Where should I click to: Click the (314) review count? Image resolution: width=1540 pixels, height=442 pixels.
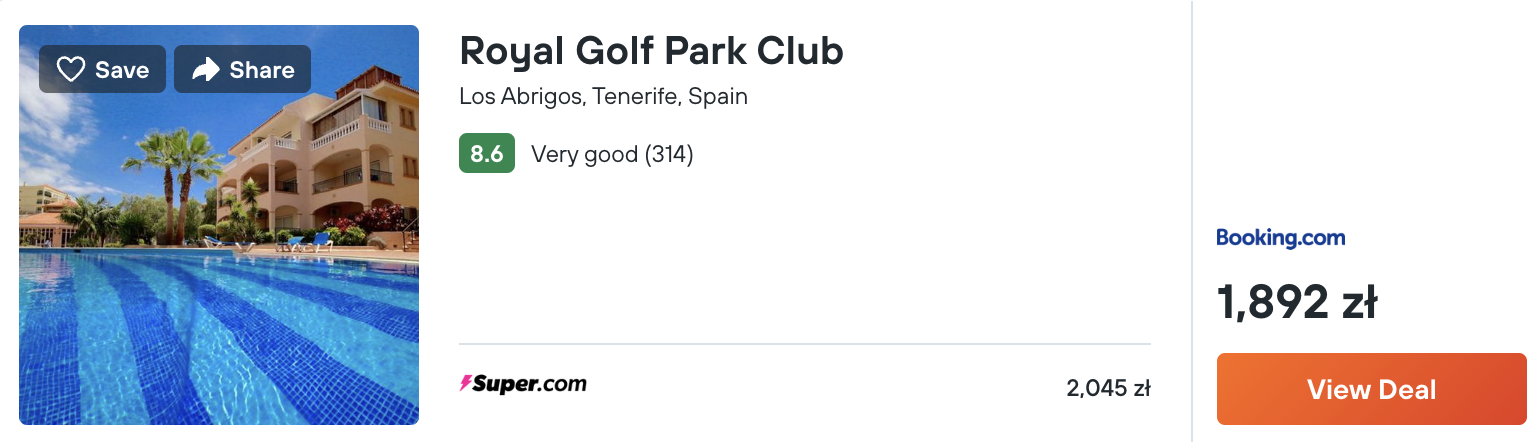coord(669,154)
